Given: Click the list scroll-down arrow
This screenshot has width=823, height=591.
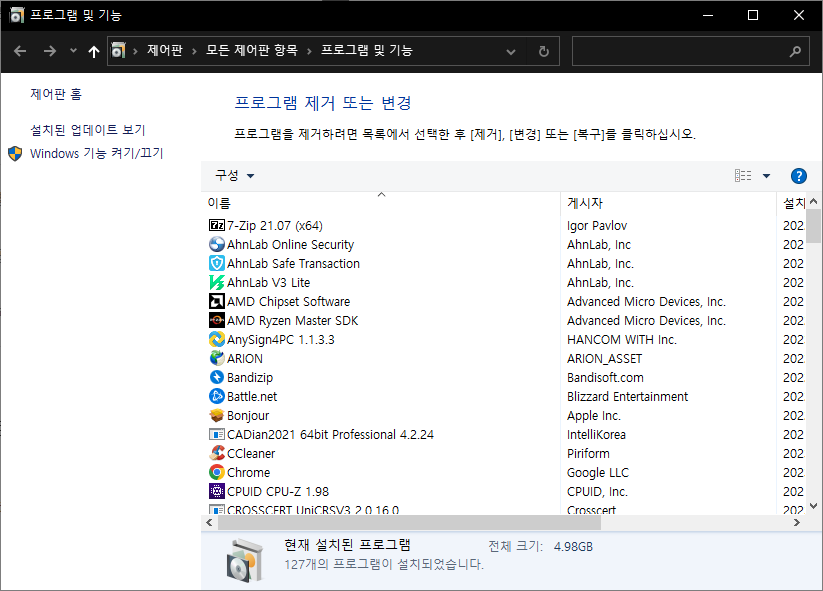Looking at the screenshot, I should 814,506.
